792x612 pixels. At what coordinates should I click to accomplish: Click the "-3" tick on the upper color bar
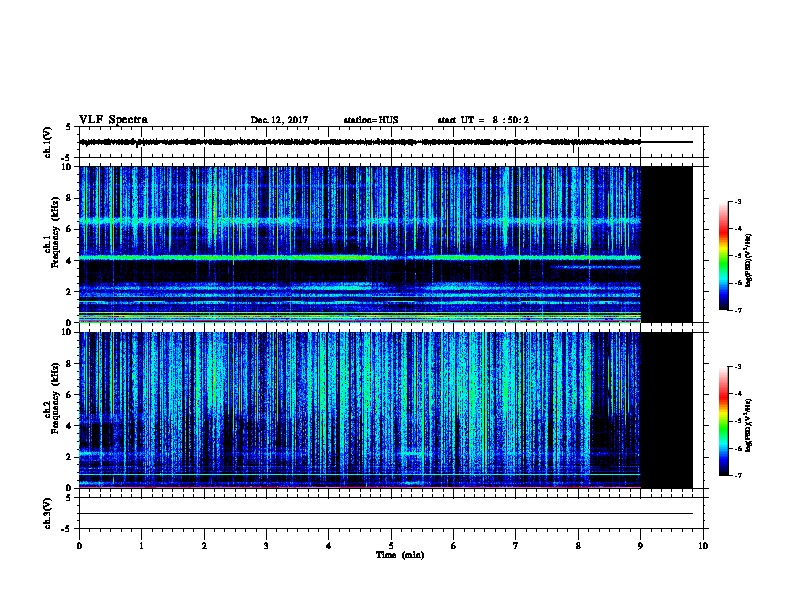tap(737, 201)
